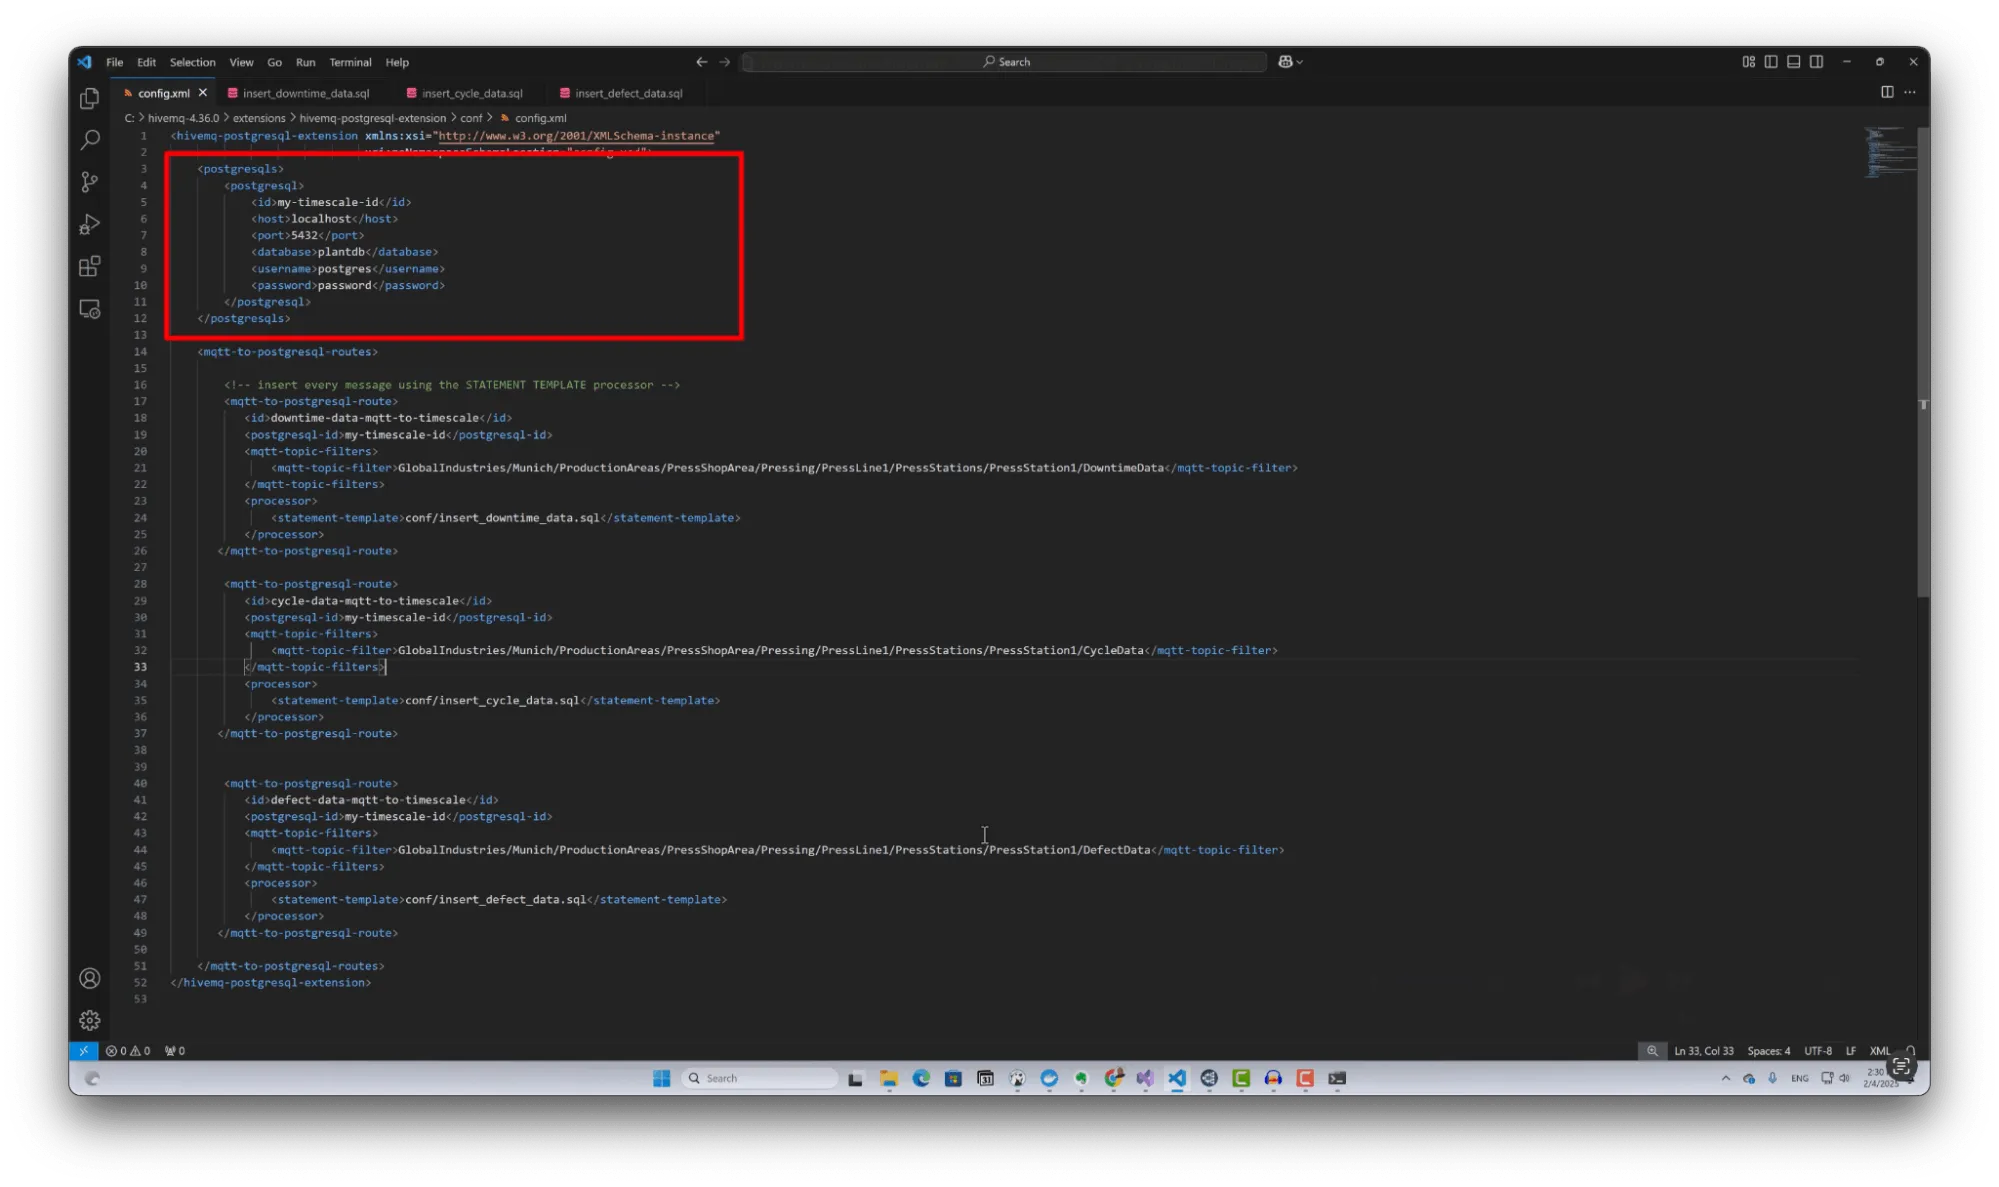Viewport: 1999px width, 1187px height.
Task: Close the config.xml tab
Action: click(203, 93)
